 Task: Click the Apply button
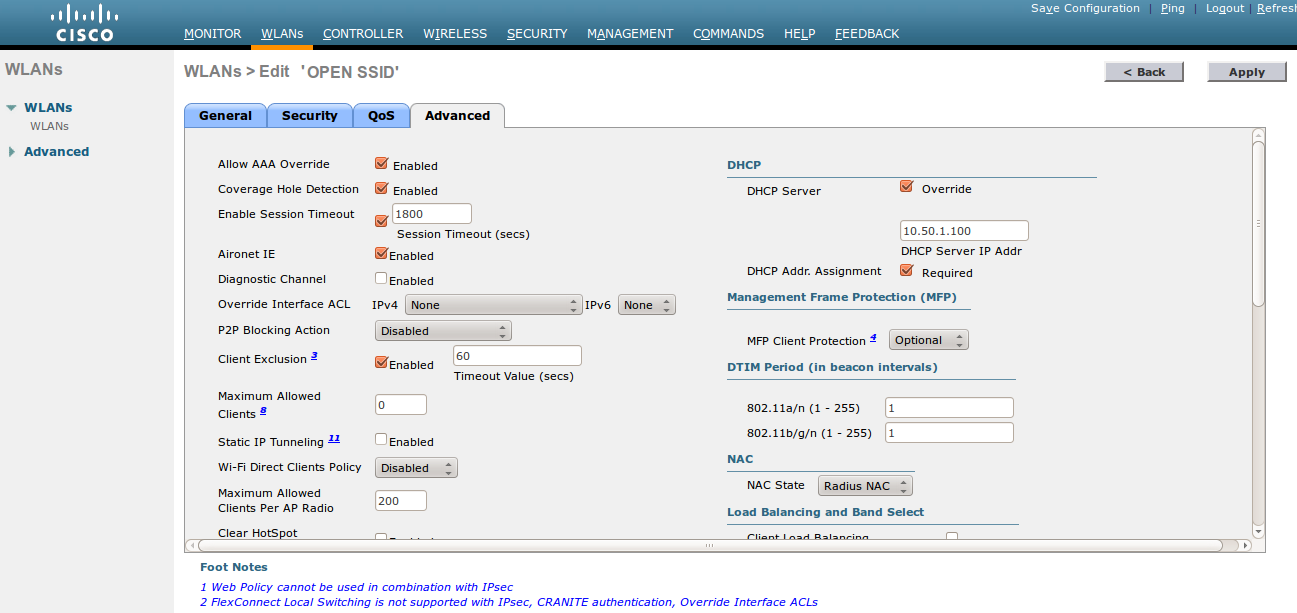point(1246,71)
